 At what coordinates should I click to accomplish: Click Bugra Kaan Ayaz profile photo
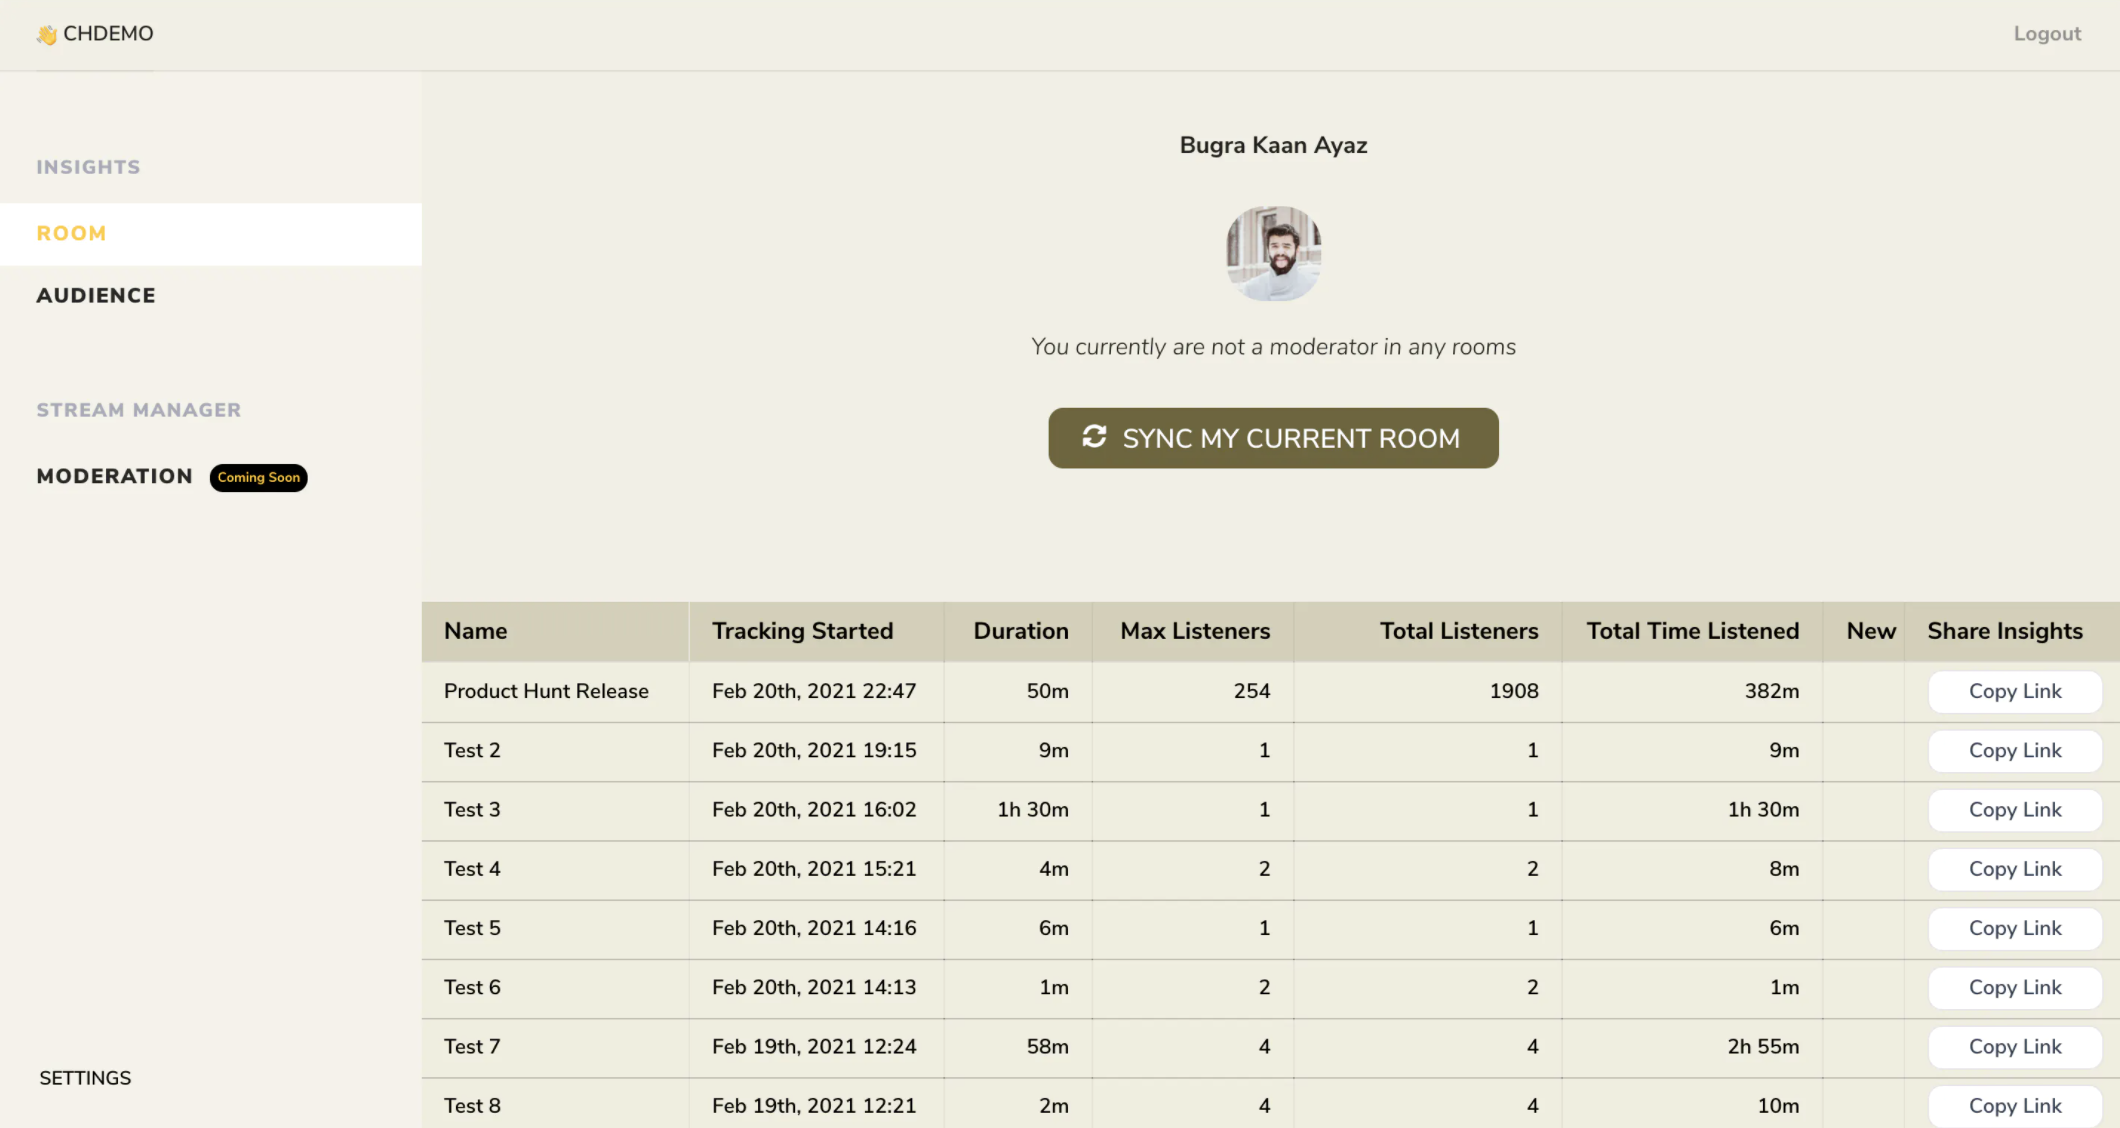1273,253
